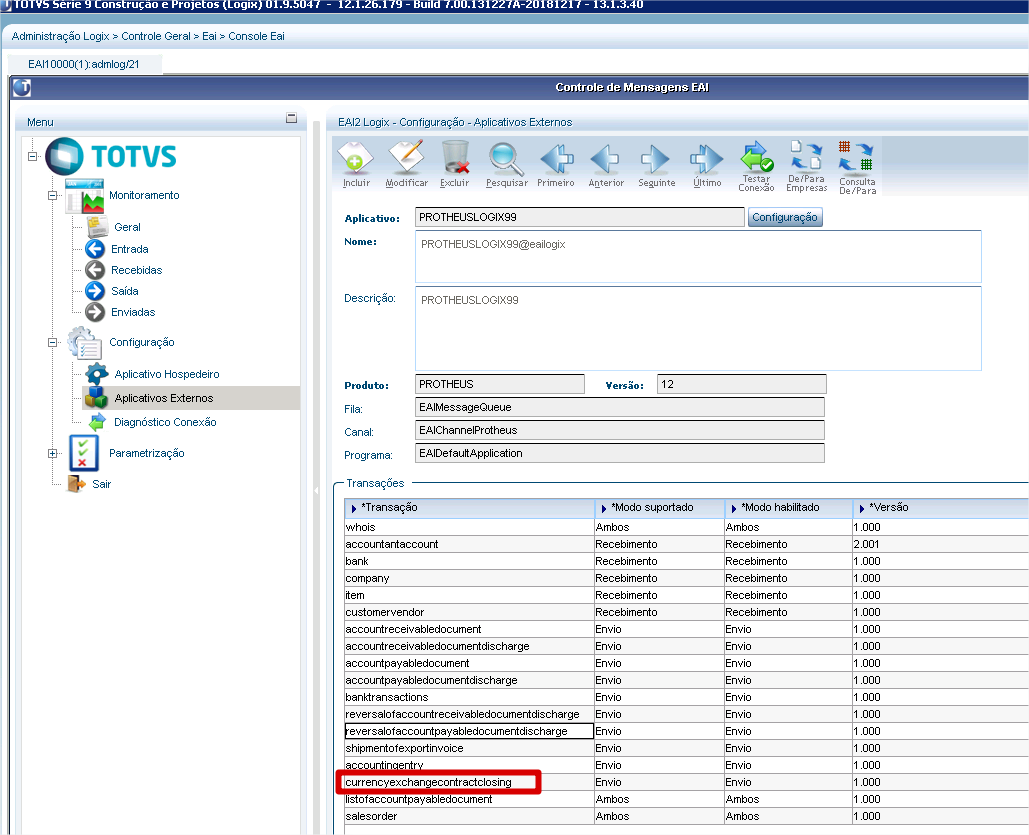Click the Diagnóstico Conexão arrows icon
1029x835 pixels.
[97, 421]
